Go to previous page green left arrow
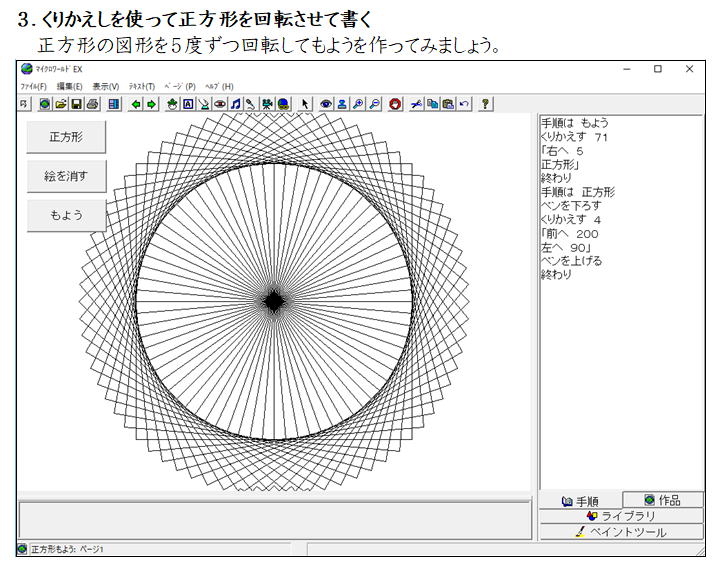This screenshot has height=567, width=720. click(x=135, y=104)
